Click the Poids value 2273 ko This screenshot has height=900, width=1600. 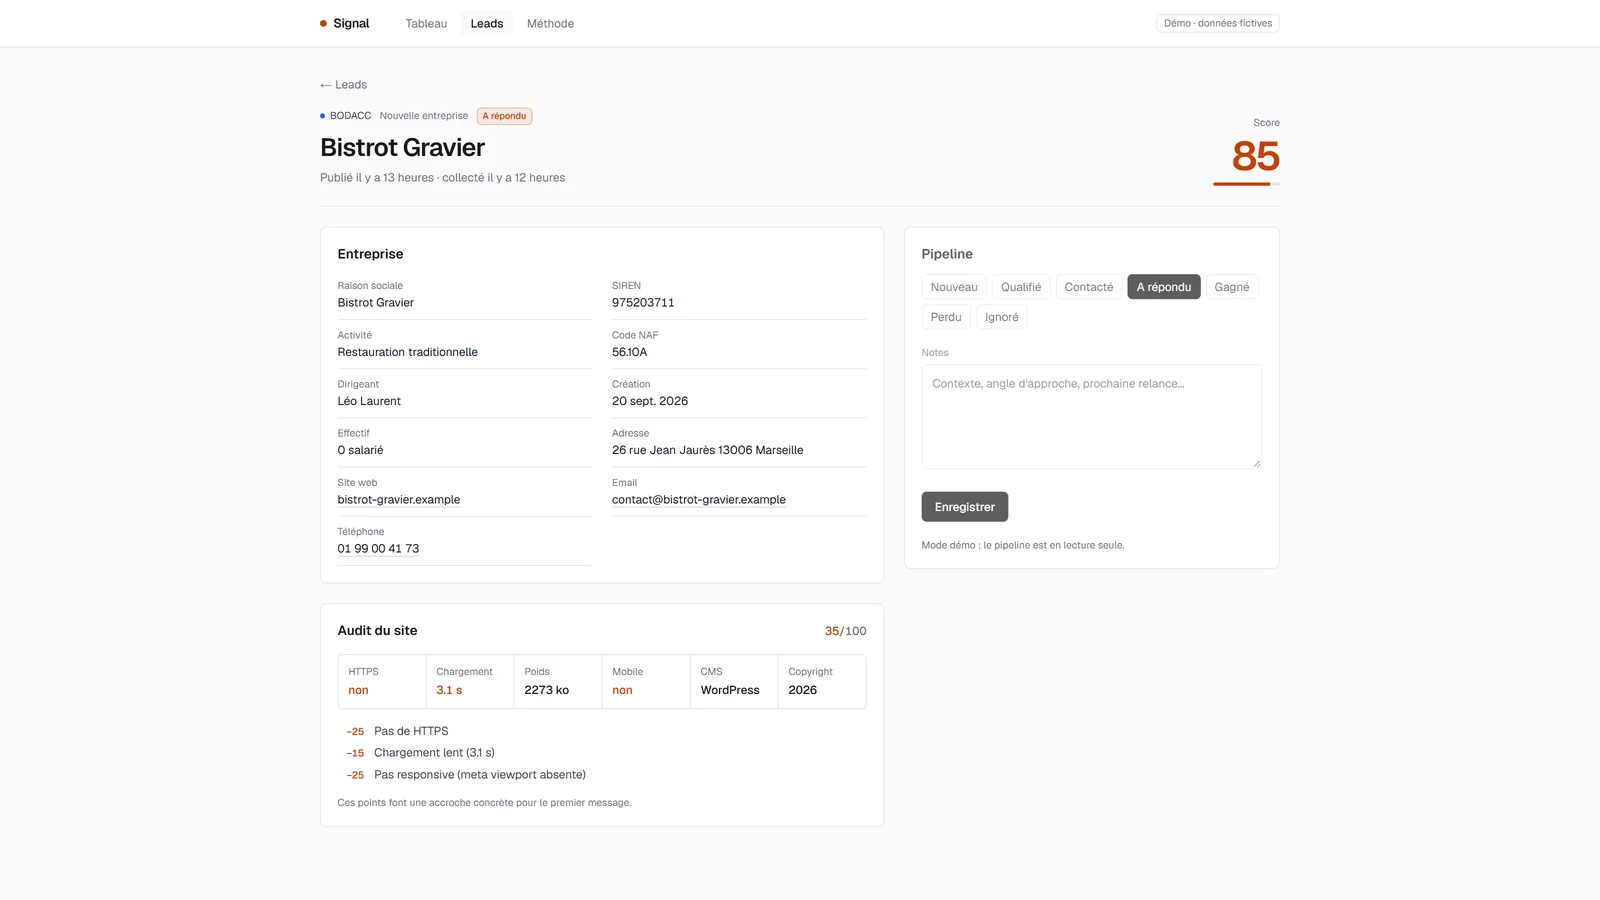(547, 690)
